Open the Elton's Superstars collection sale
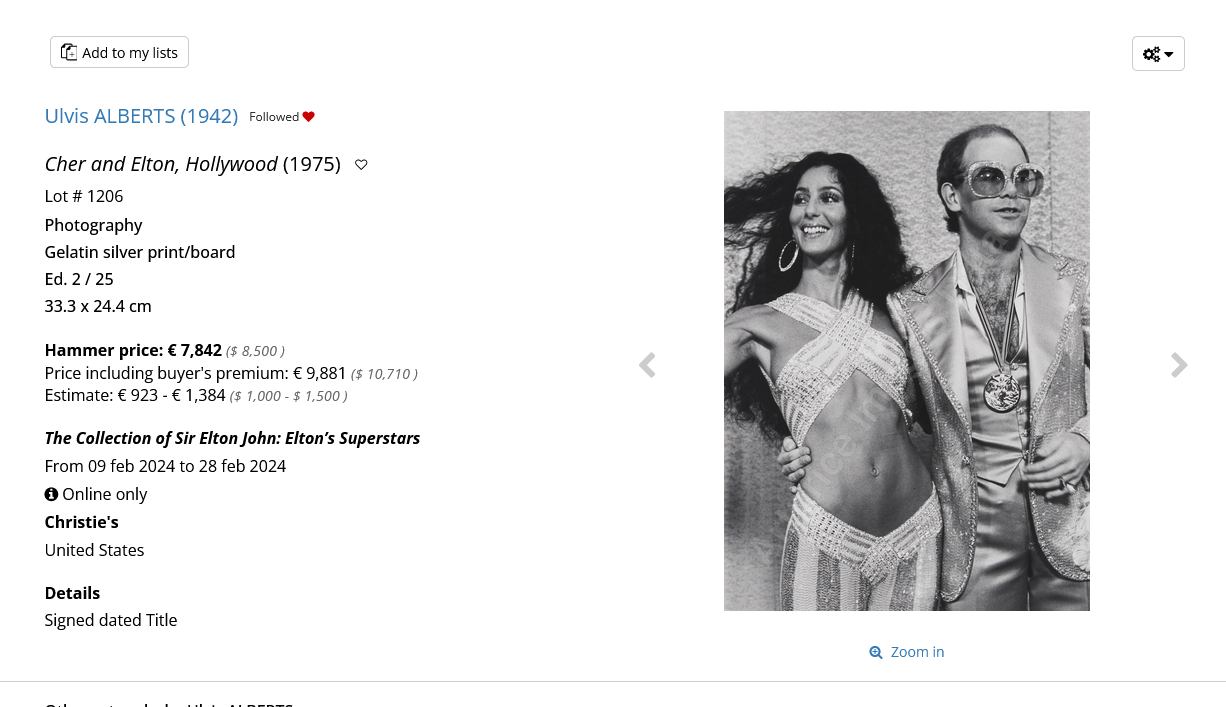Viewport: 1226px width, 707px height. 232,438
